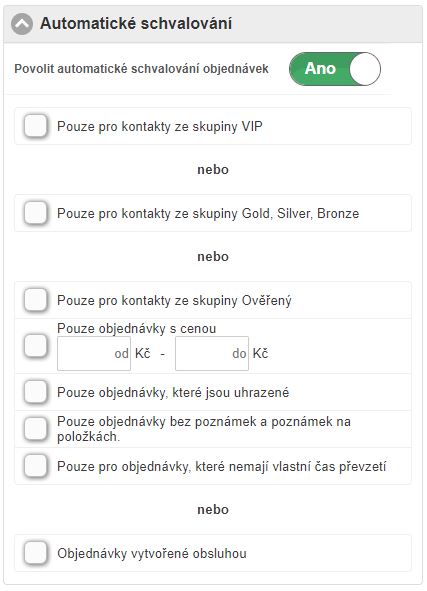Click 'Pouze objednávky s cenou' label

click(136, 329)
